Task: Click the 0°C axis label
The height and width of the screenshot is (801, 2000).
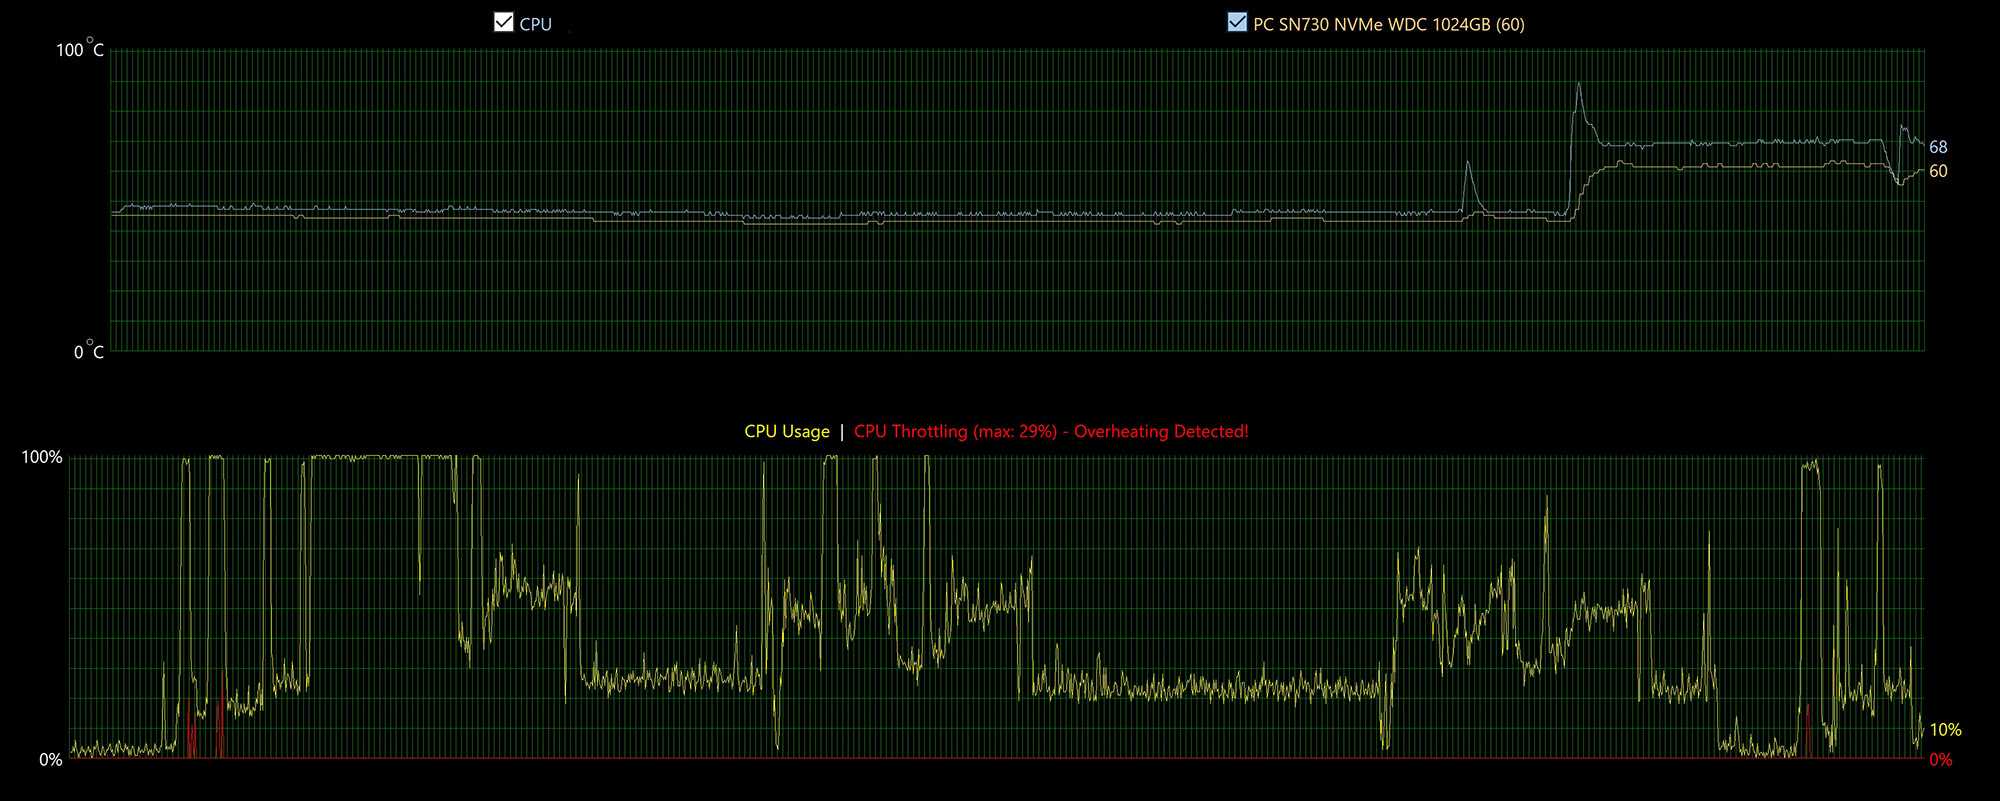Action: [x=88, y=351]
